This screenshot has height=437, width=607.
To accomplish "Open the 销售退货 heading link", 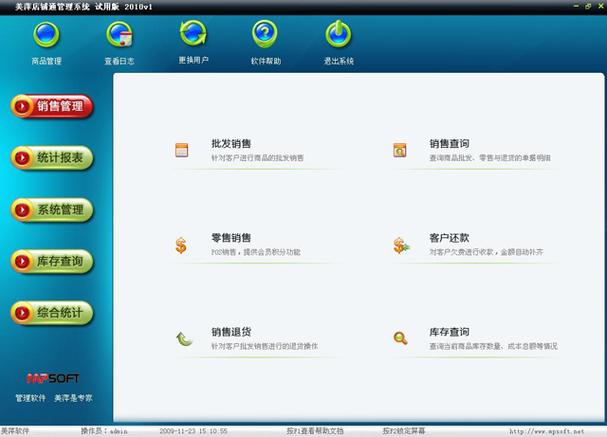I will pos(231,332).
